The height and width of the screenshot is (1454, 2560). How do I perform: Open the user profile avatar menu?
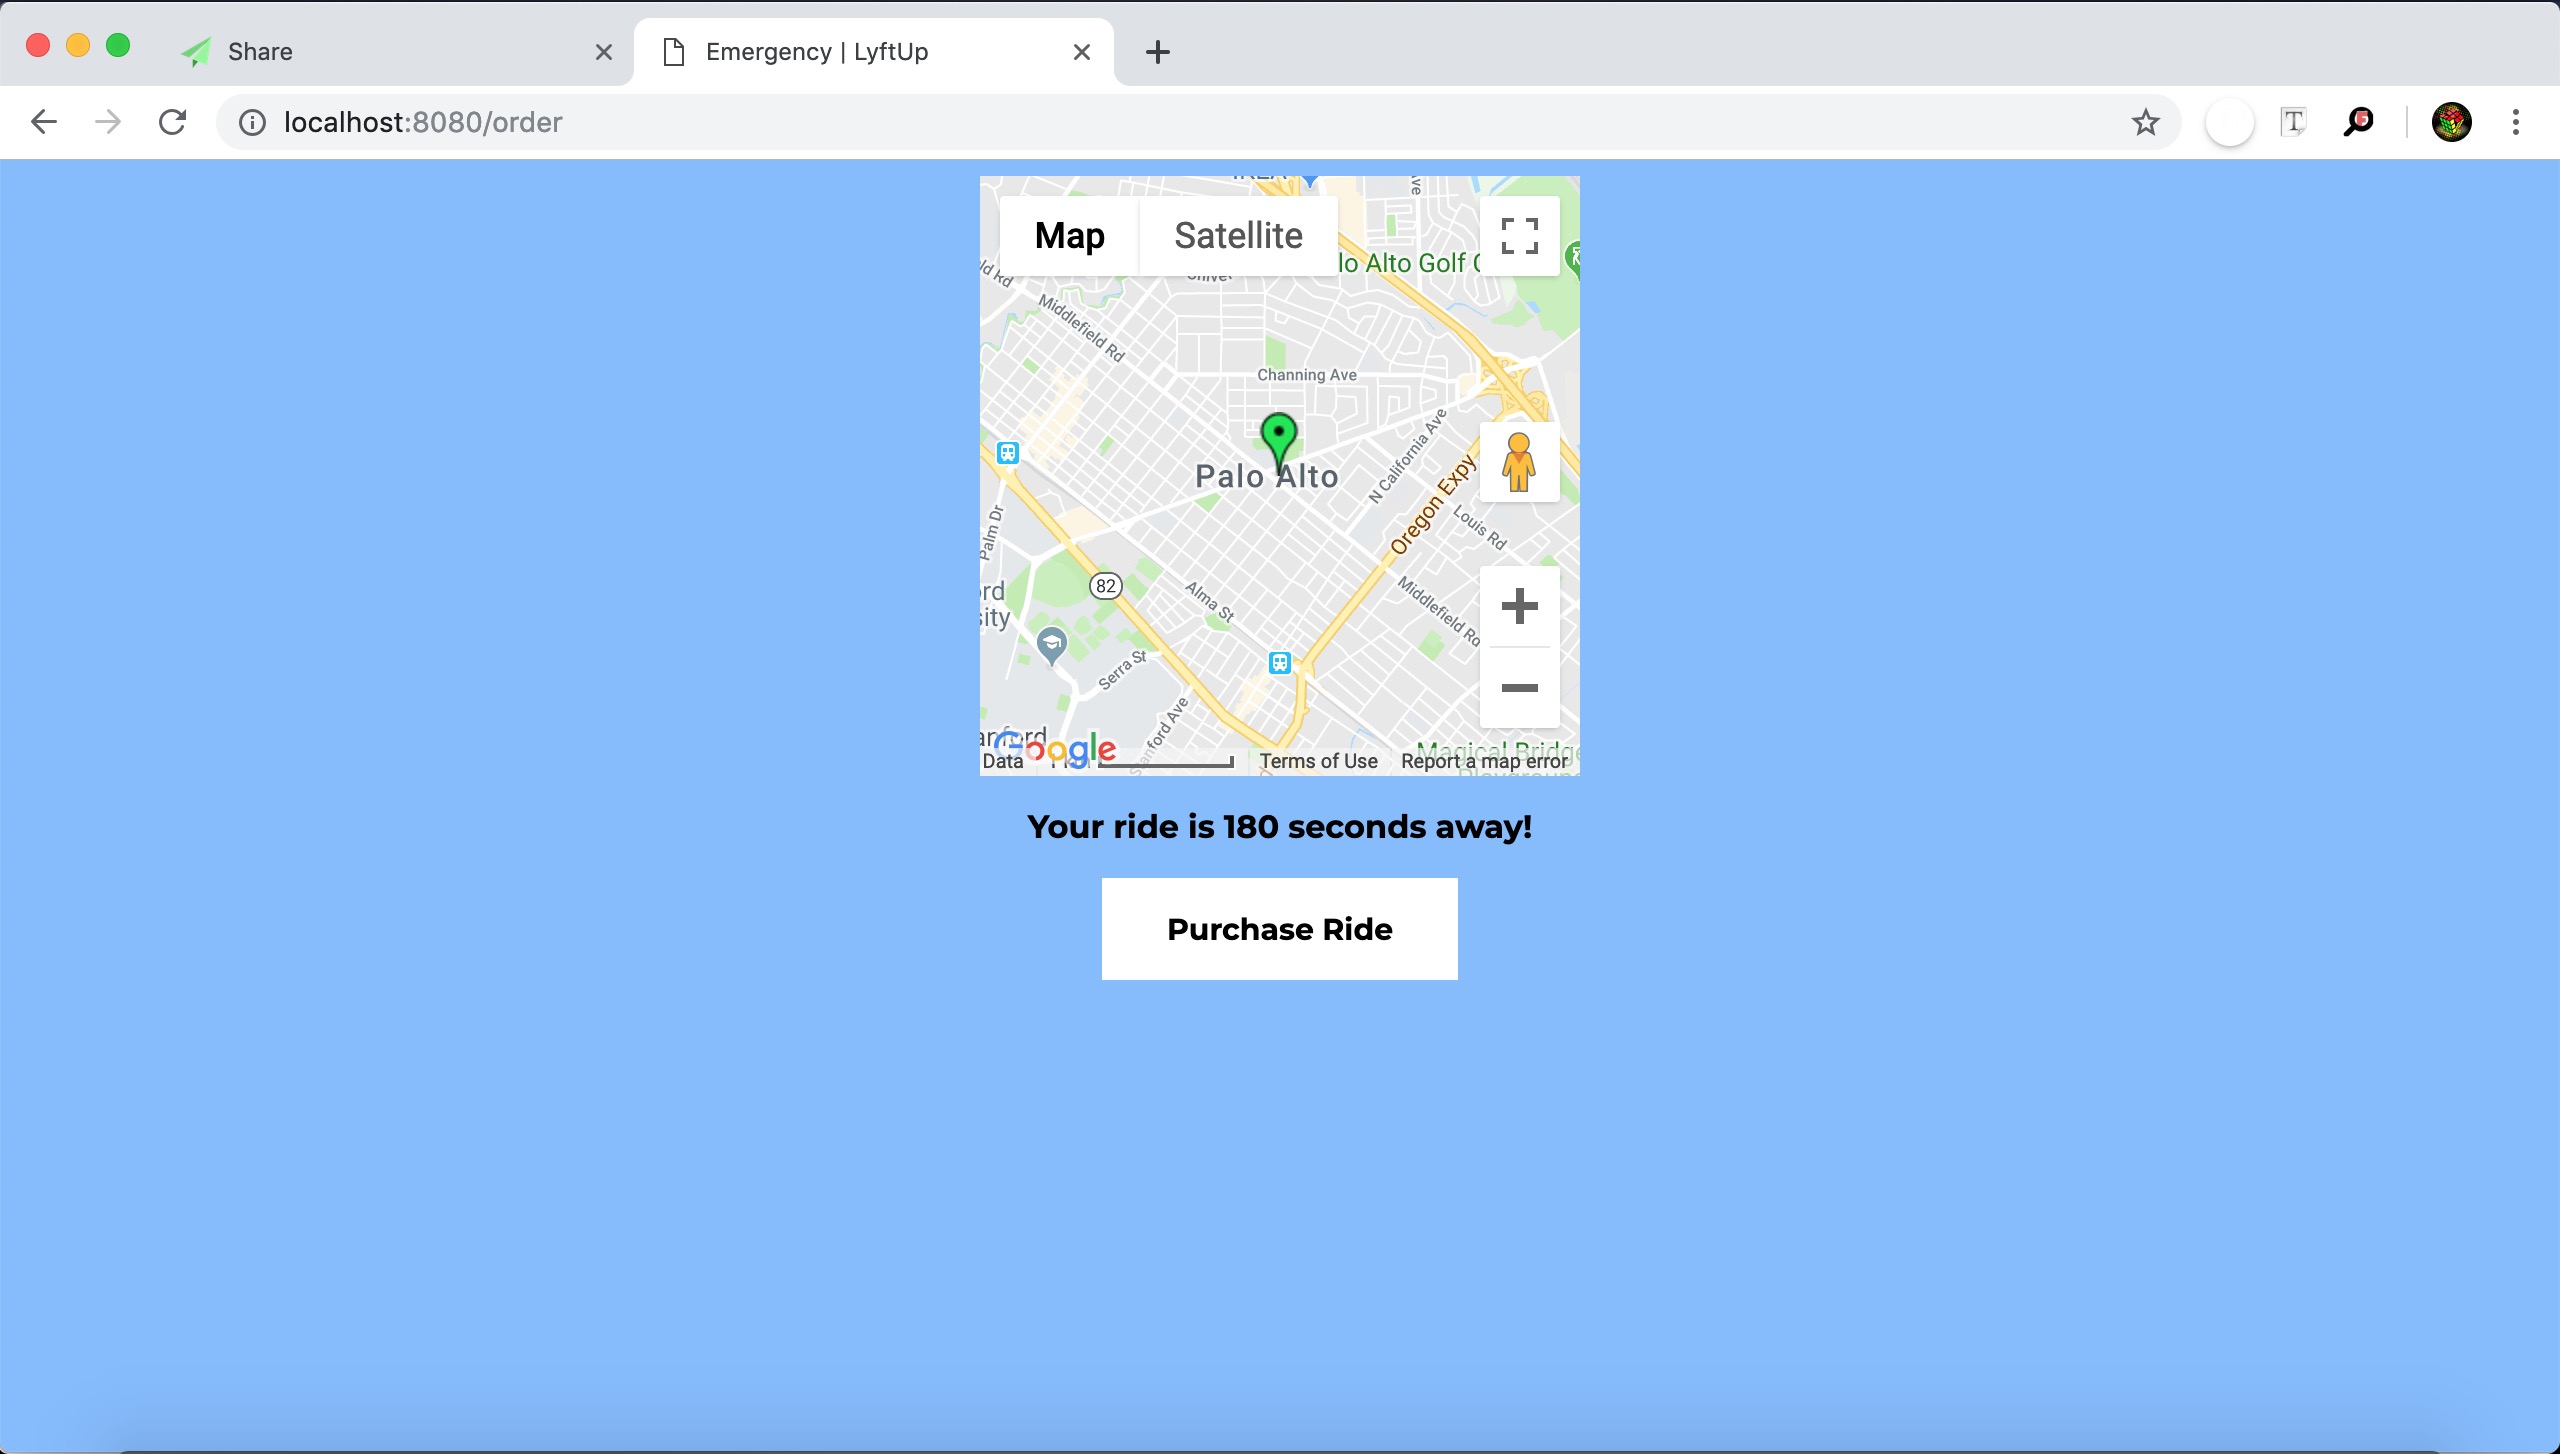click(2451, 122)
